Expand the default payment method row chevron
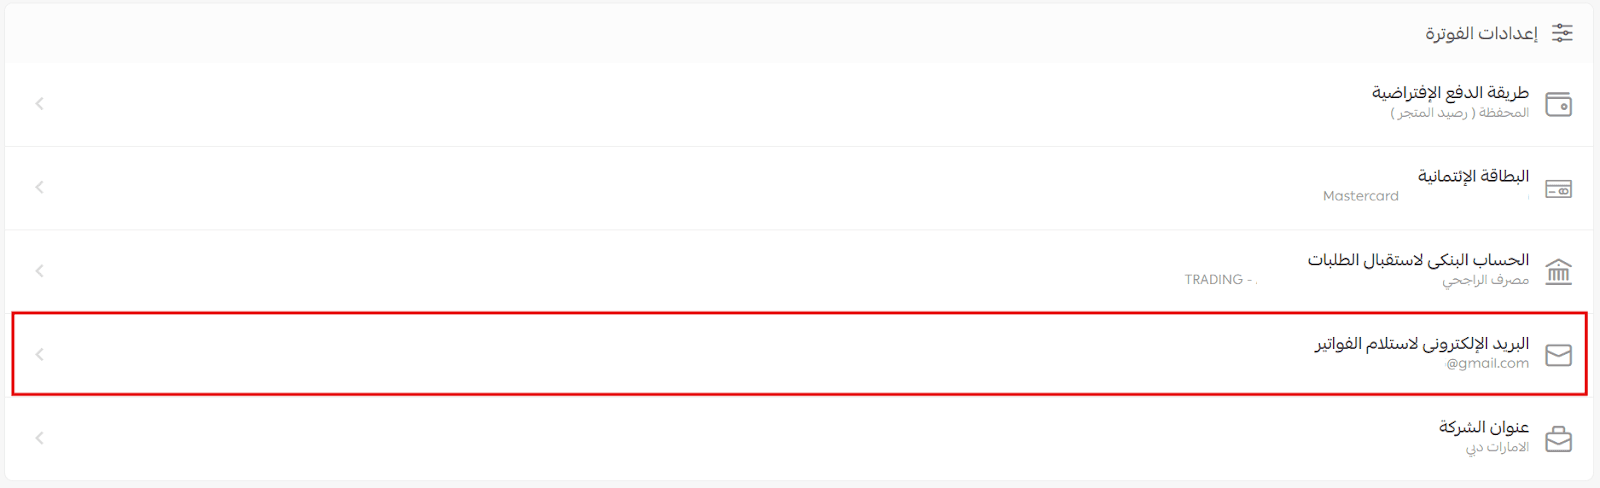Image resolution: width=1600 pixels, height=488 pixels. (40, 104)
